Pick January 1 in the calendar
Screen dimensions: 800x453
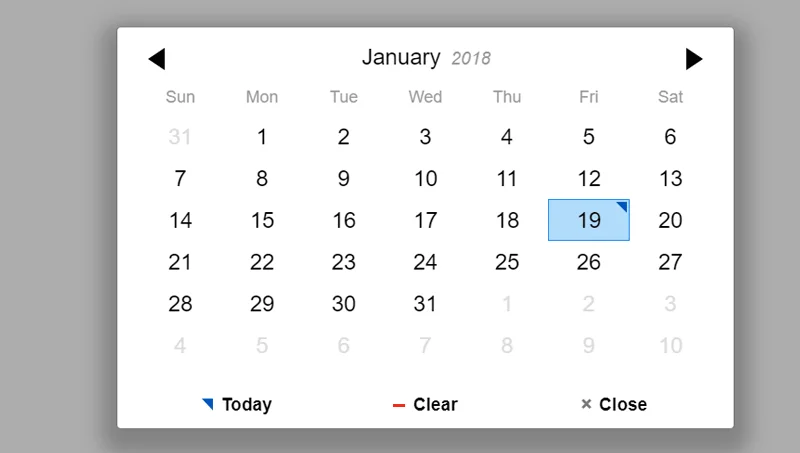(262, 137)
